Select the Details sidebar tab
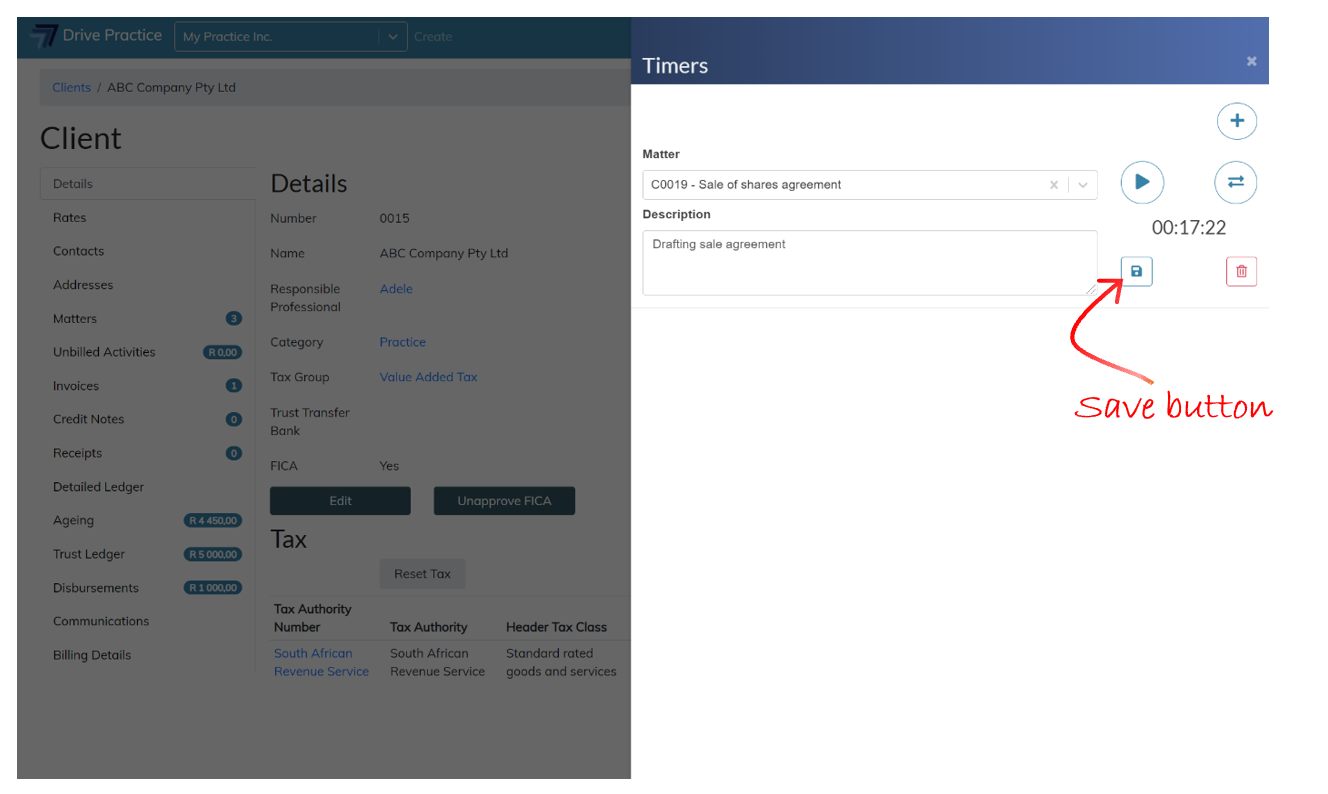The width and height of the screenshot is (1328, 794). coord(147,184)
